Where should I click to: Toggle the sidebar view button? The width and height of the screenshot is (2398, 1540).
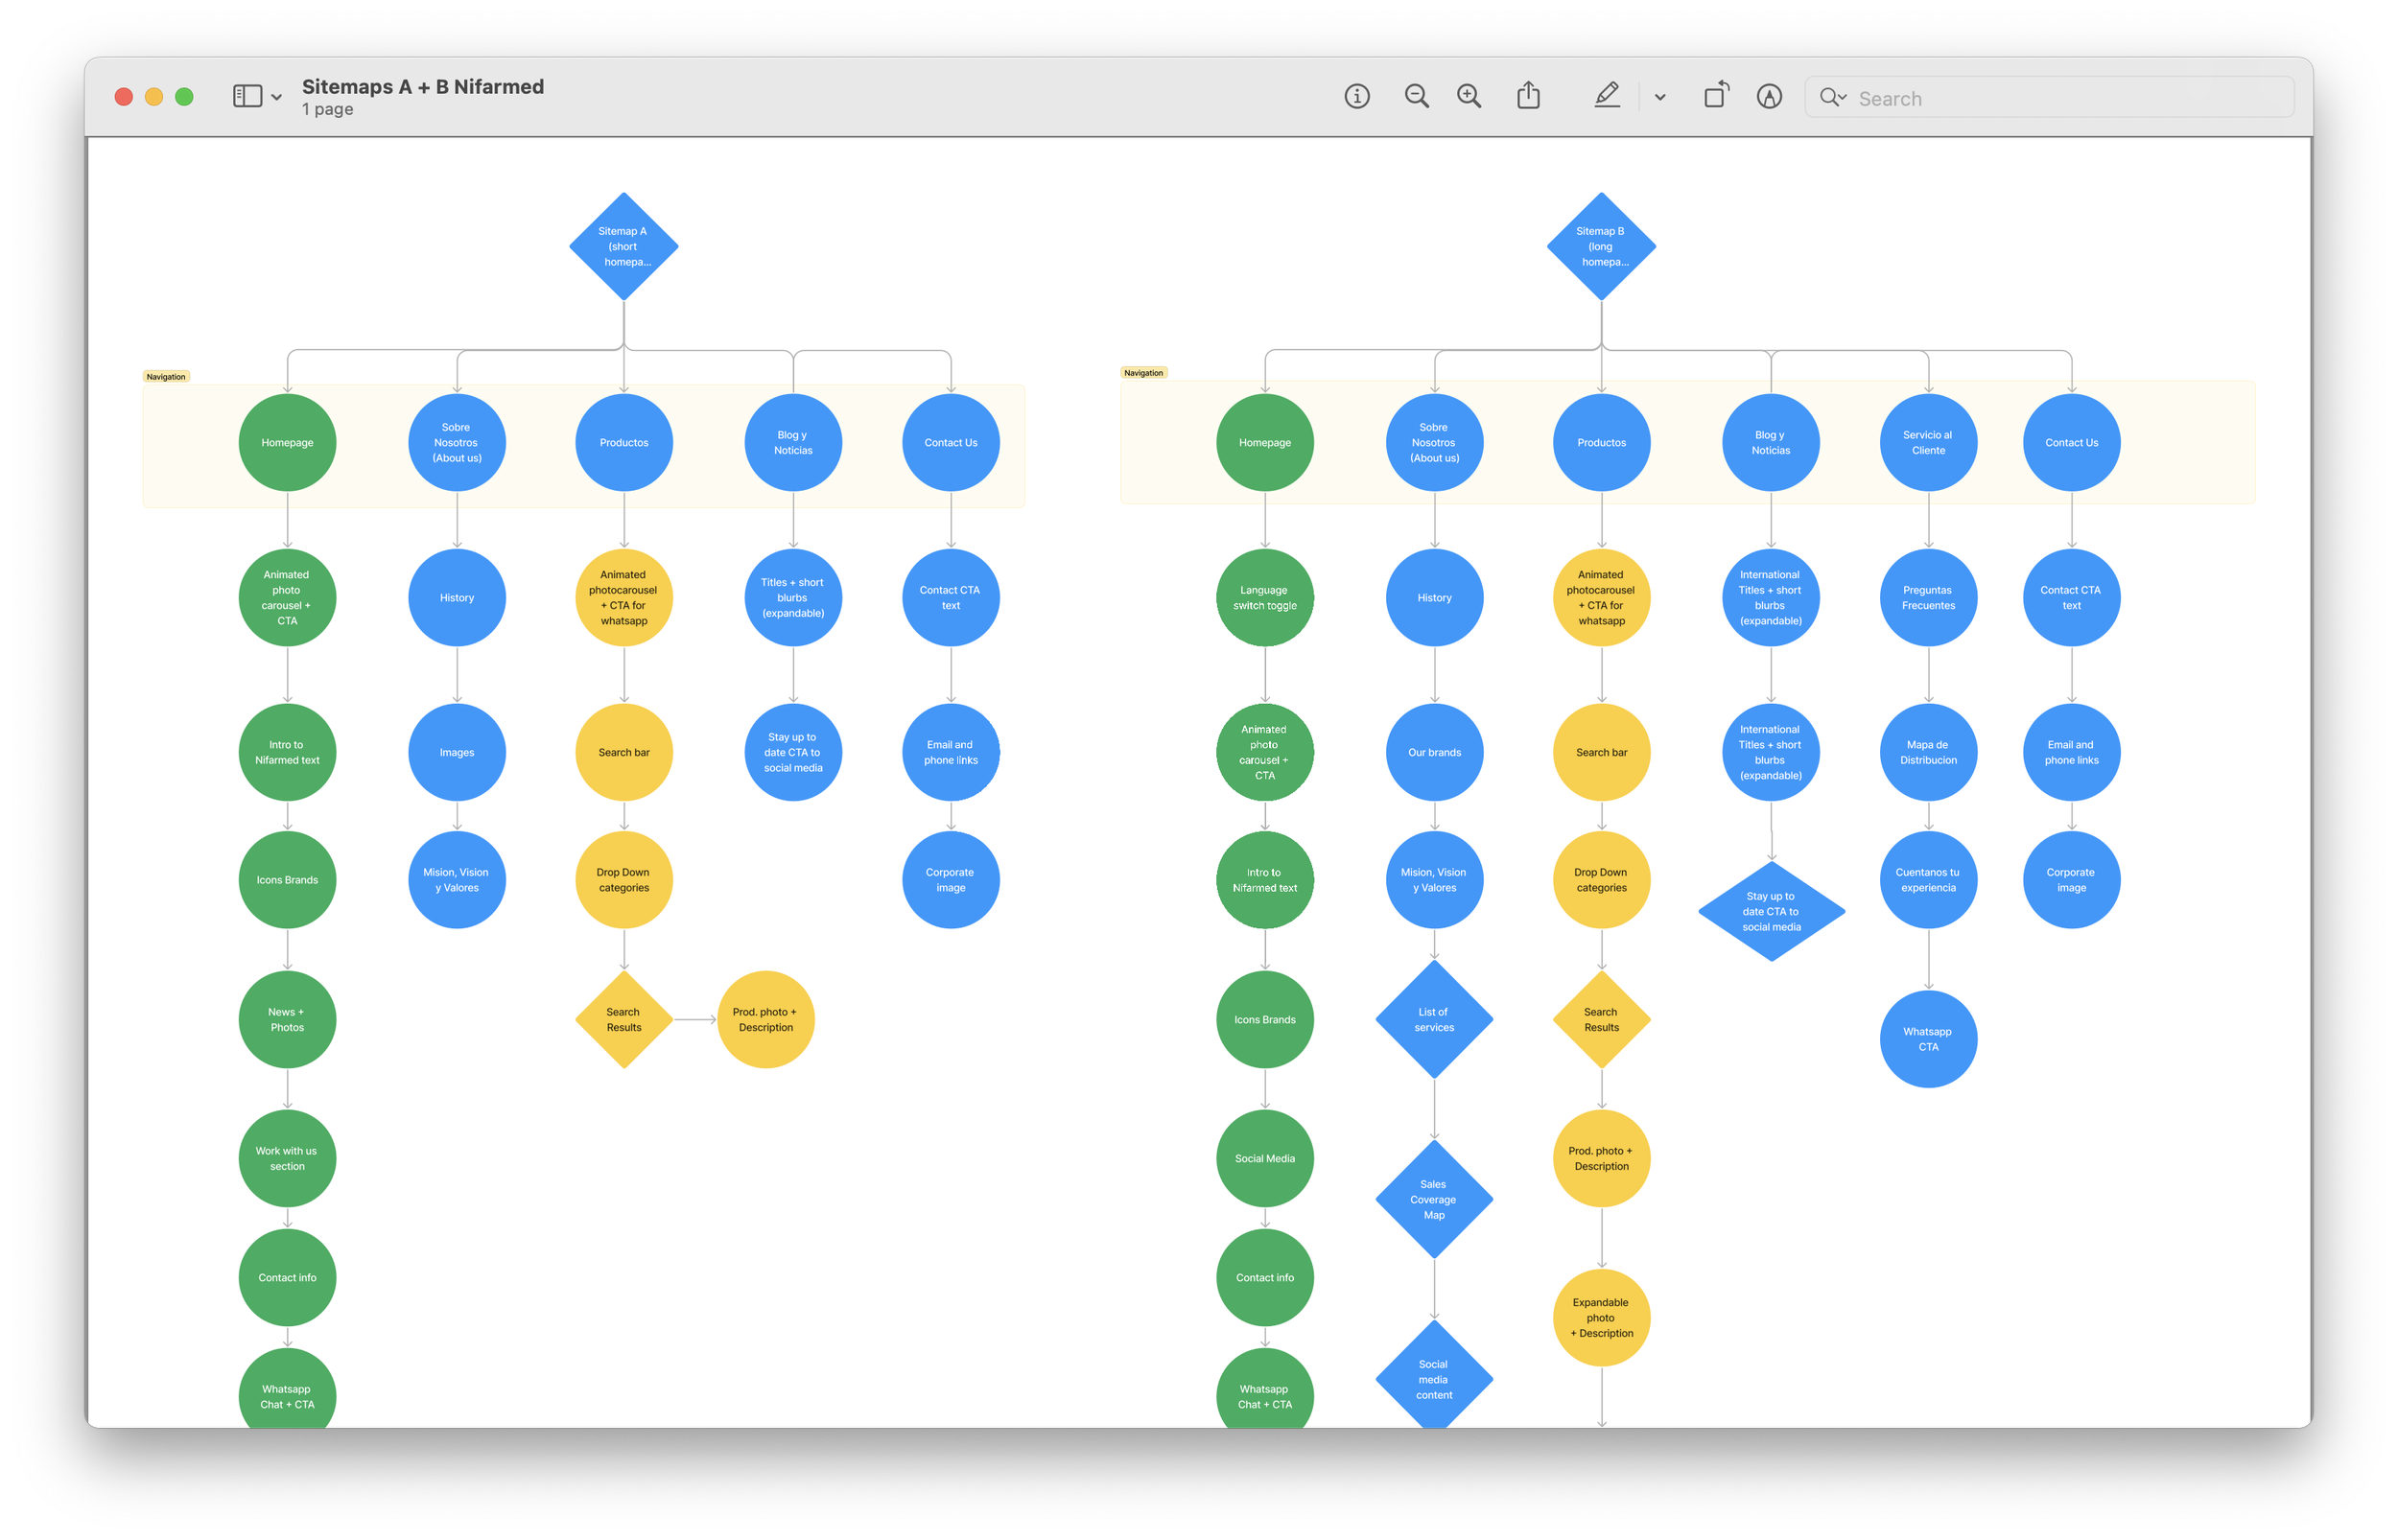(247, 96)
